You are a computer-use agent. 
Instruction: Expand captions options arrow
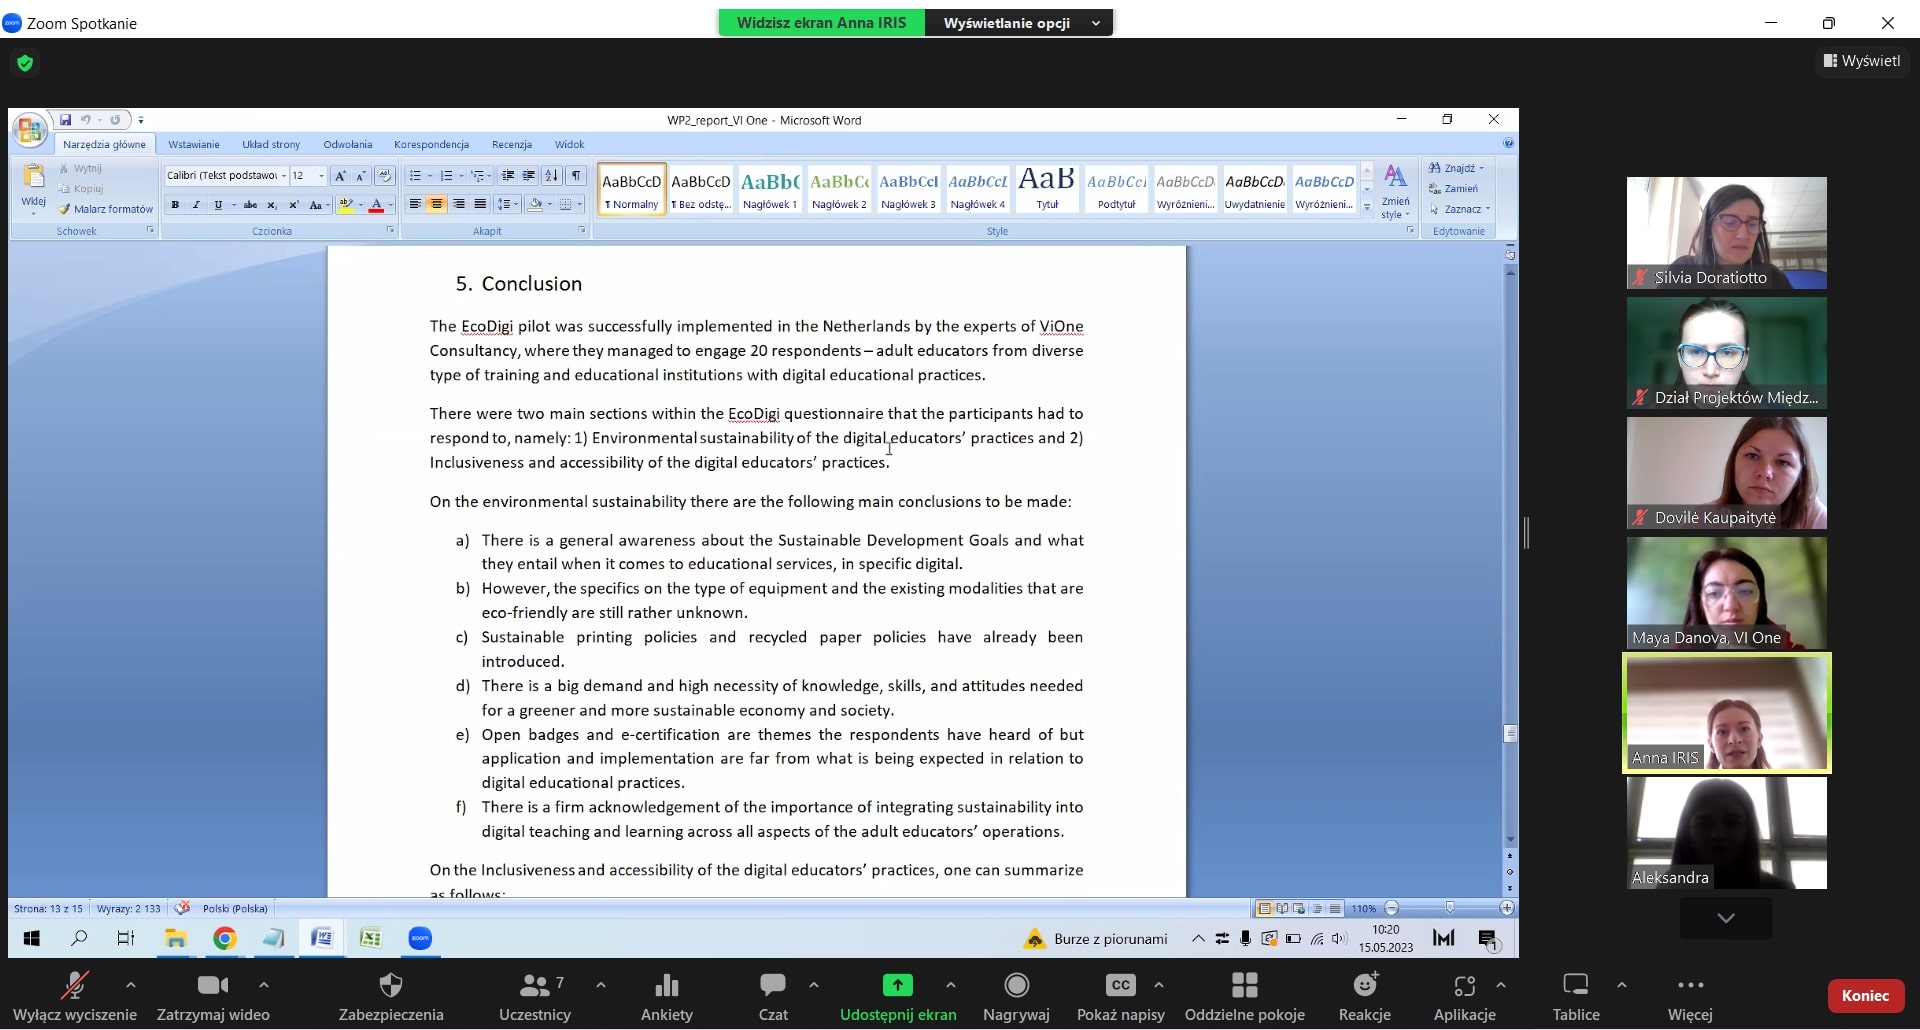coord(1158,985)
